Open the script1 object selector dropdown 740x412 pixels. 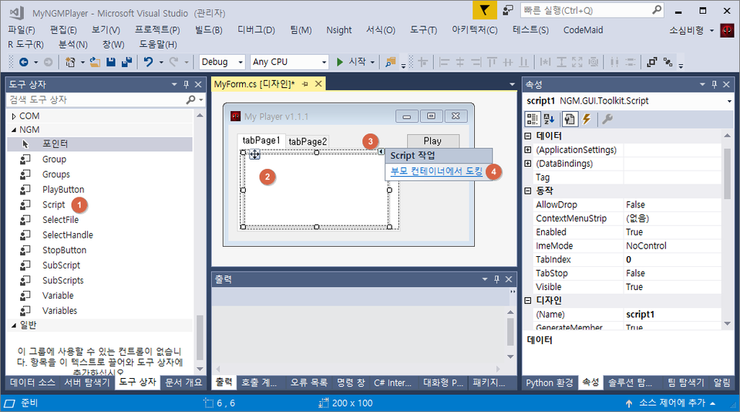(729, 101)
